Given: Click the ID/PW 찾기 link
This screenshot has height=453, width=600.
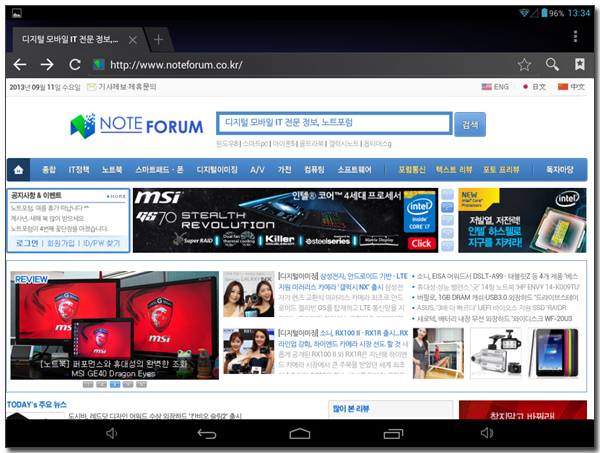Looking at the screenshot, I should pyautogui.click(x=101, y=243).
